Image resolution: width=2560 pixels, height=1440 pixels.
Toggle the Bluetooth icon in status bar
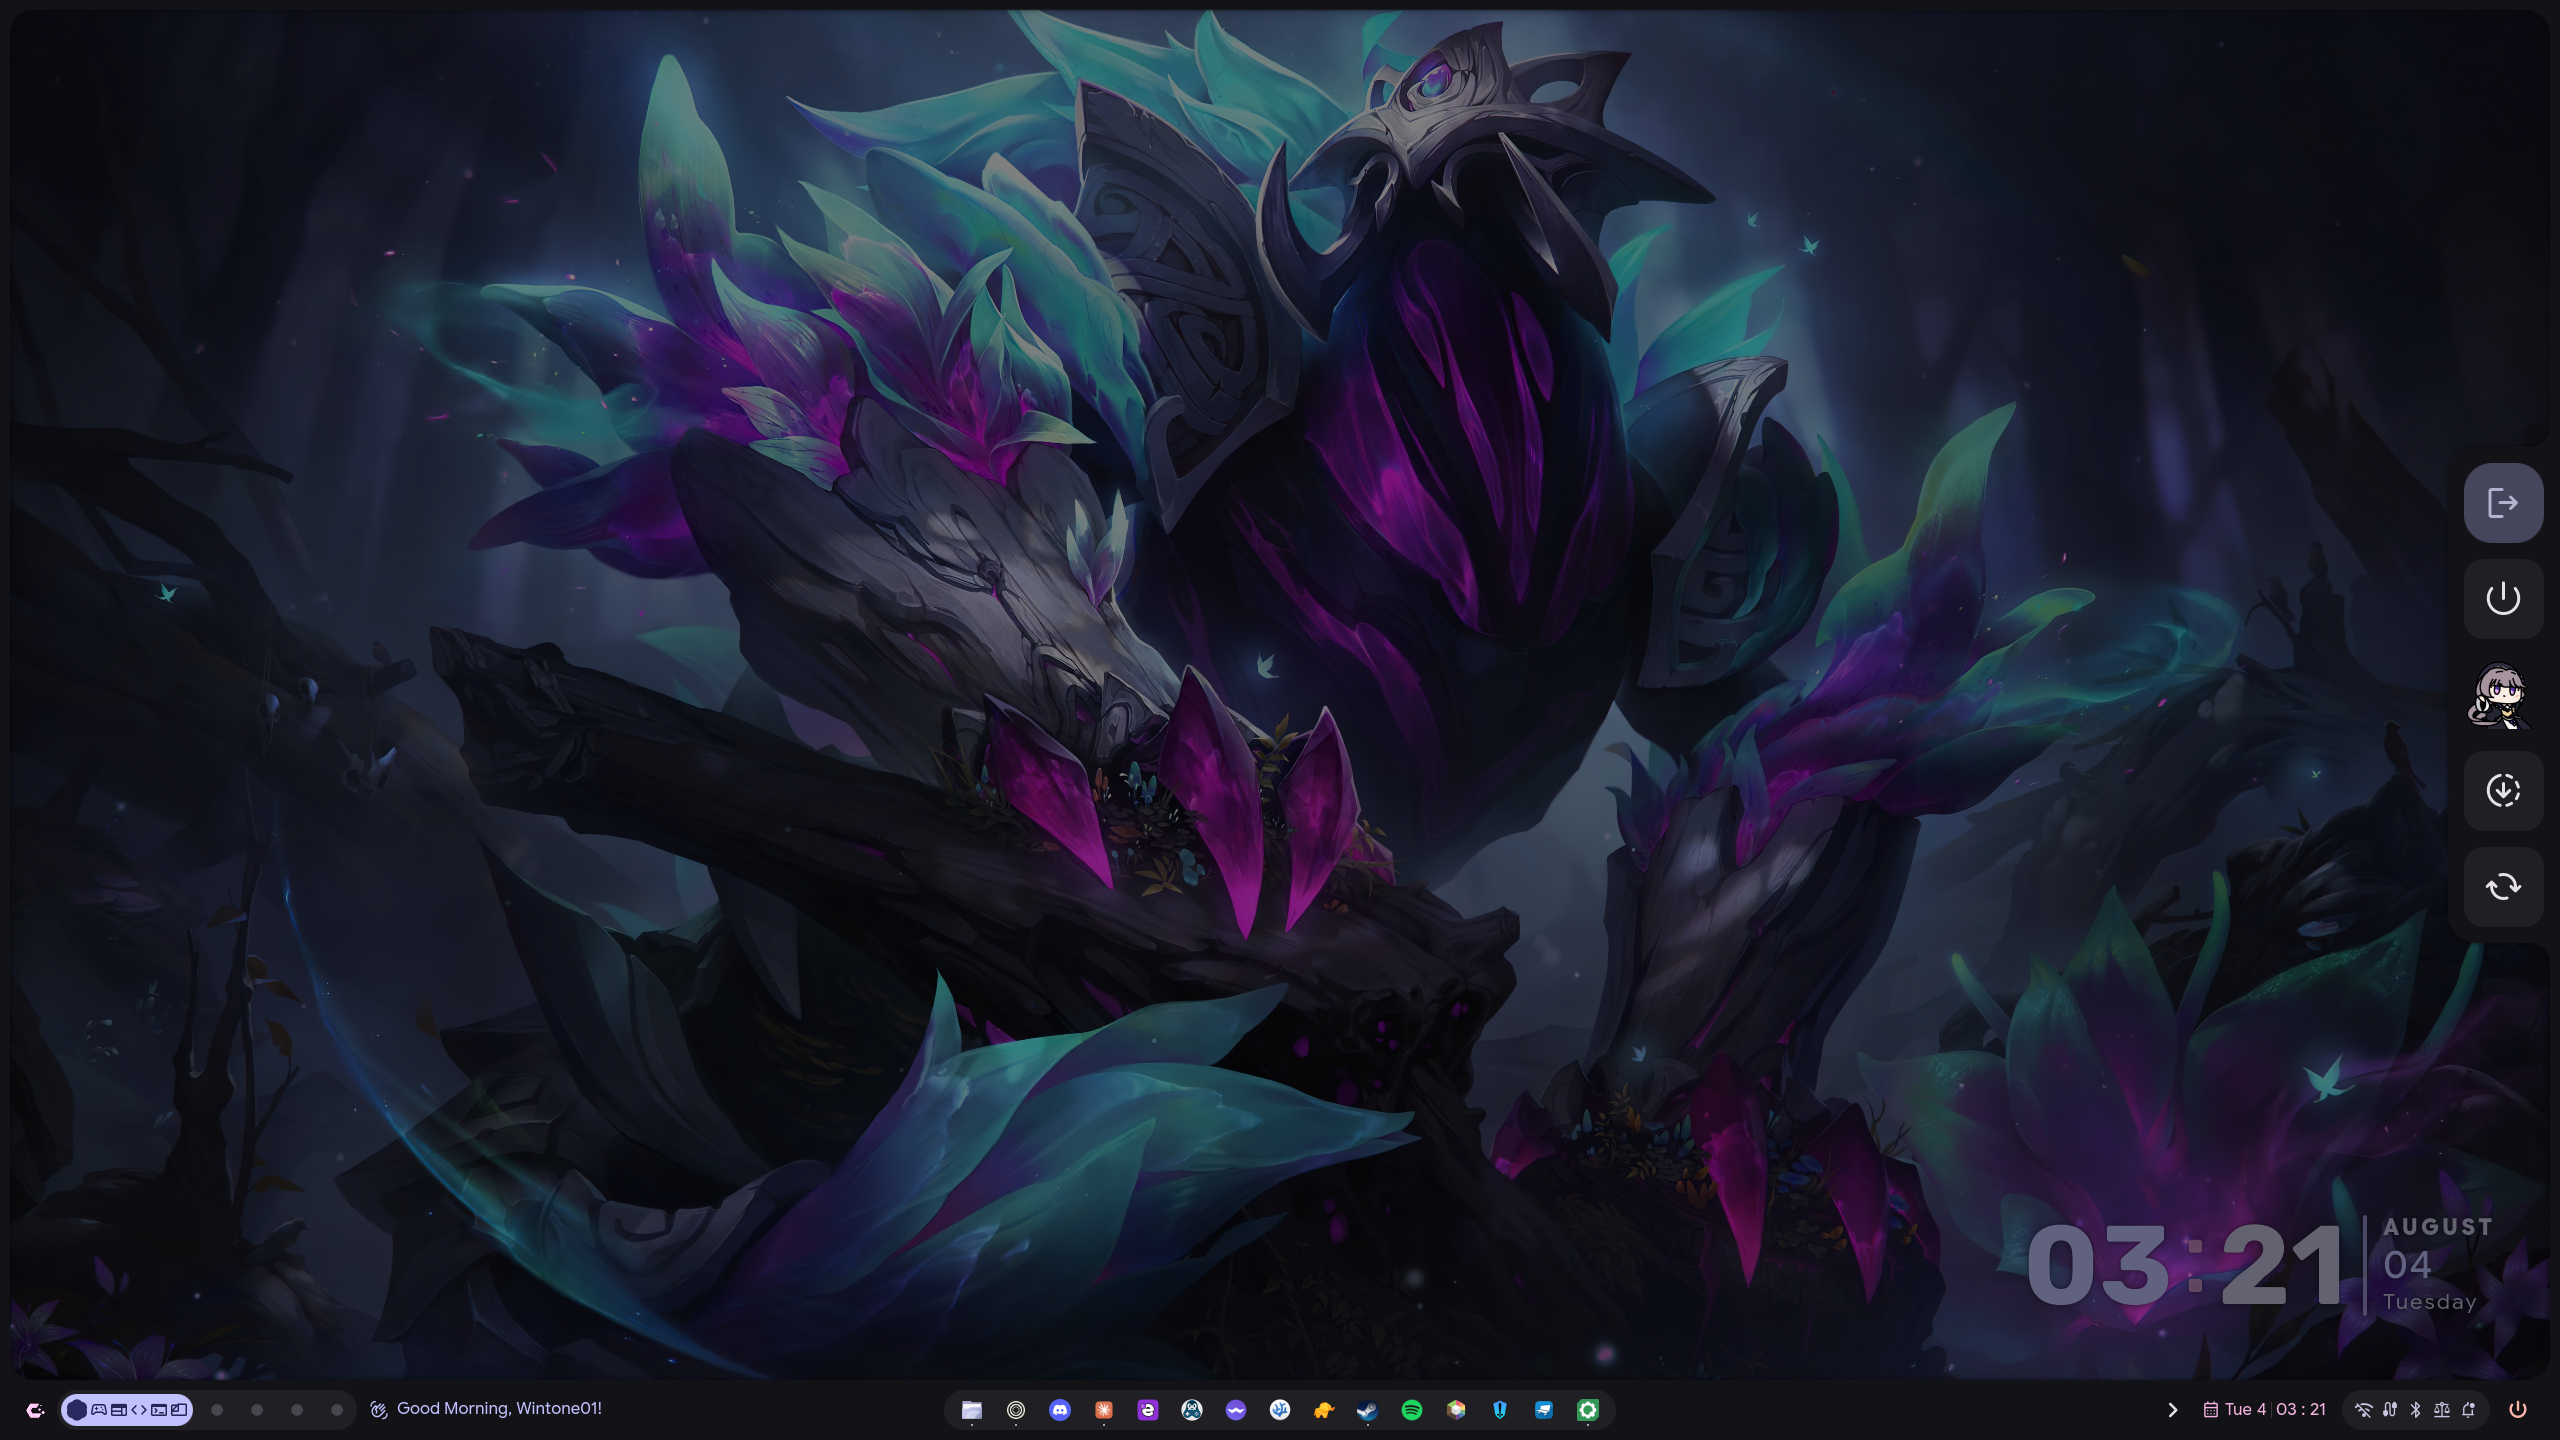pyautogui.click(x=2416, y=1410)
